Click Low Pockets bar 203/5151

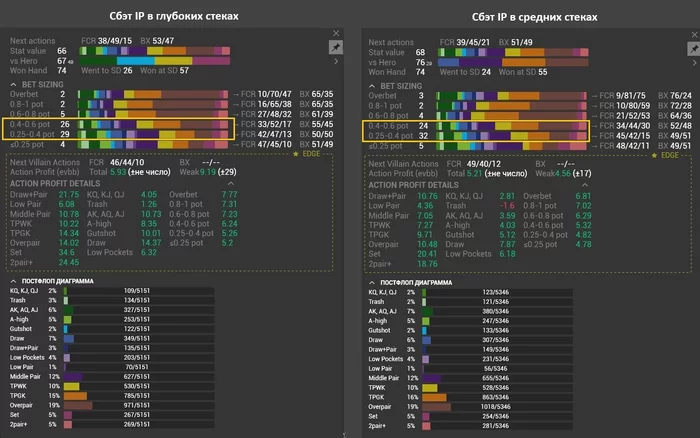(139, 358)
